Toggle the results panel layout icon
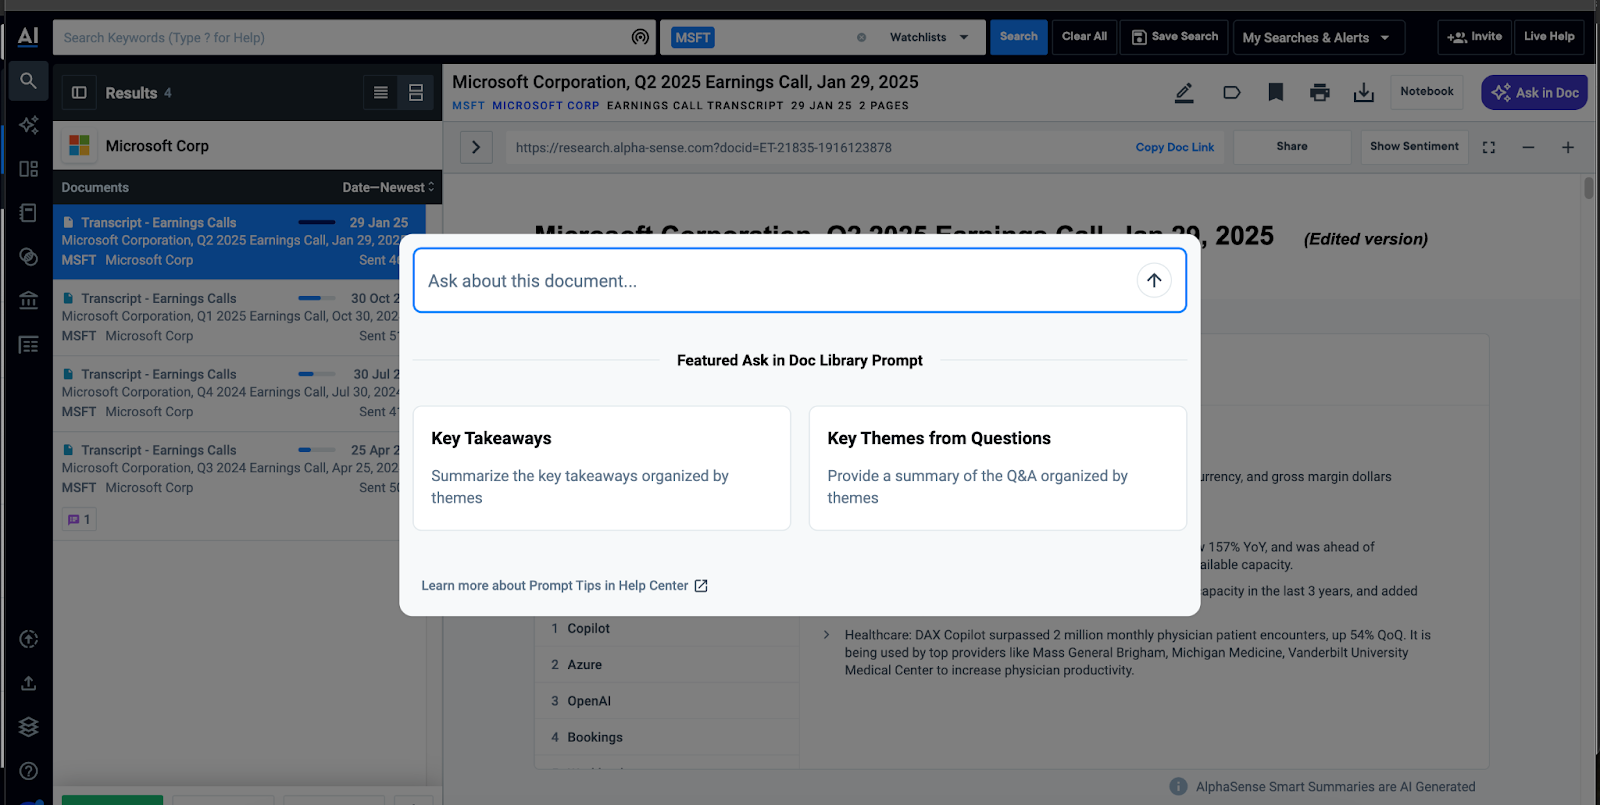The image size is (1600, 805). (79, 93)
